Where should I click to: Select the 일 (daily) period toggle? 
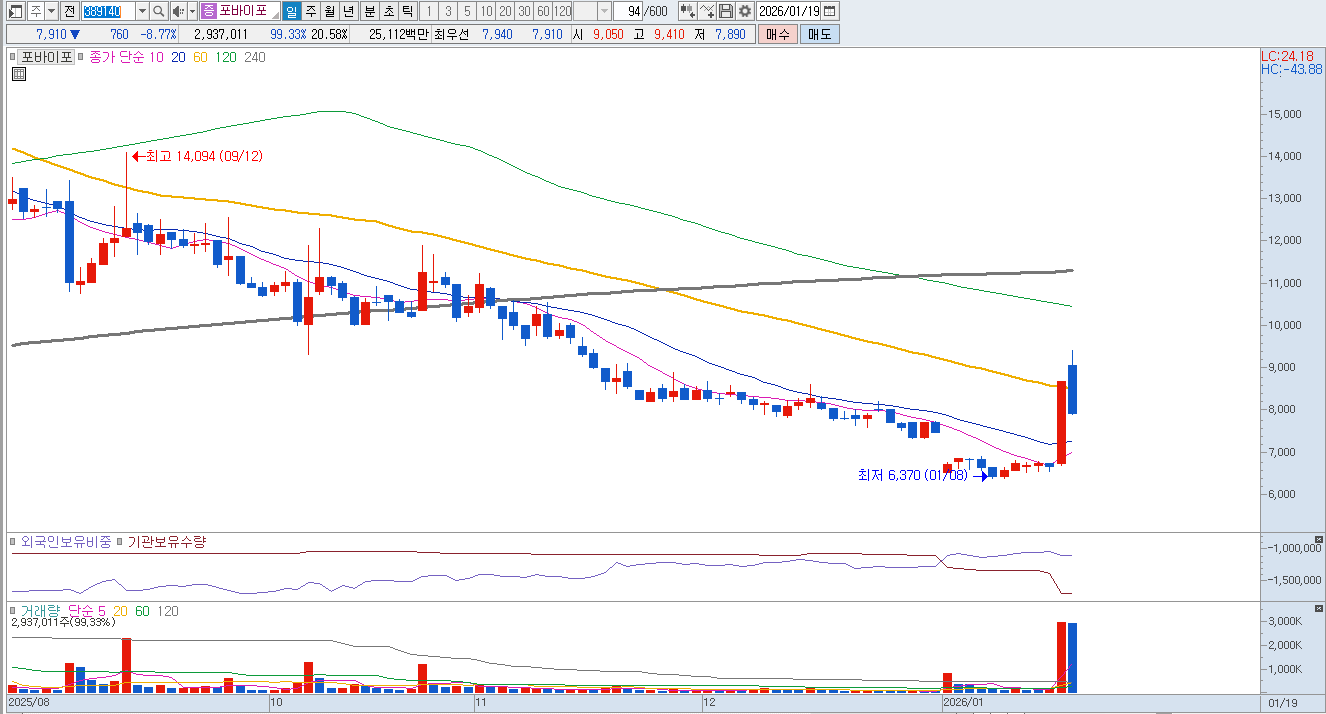point(290,11)
